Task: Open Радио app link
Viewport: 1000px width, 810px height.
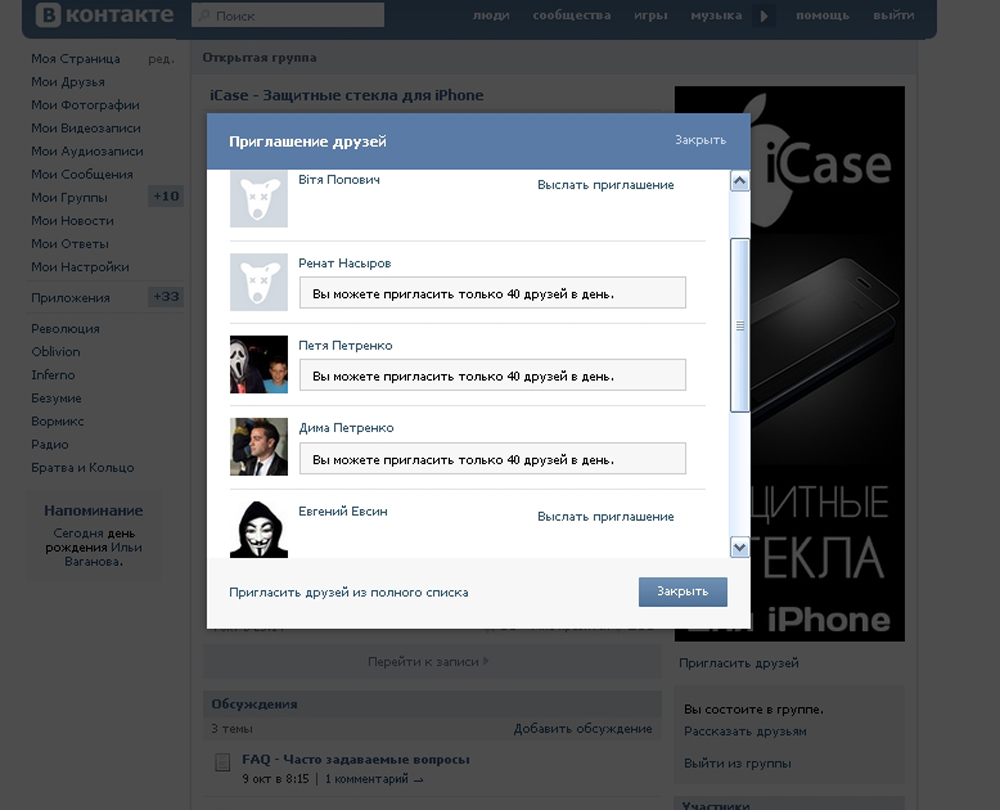Action: click(x=50, y=445)
